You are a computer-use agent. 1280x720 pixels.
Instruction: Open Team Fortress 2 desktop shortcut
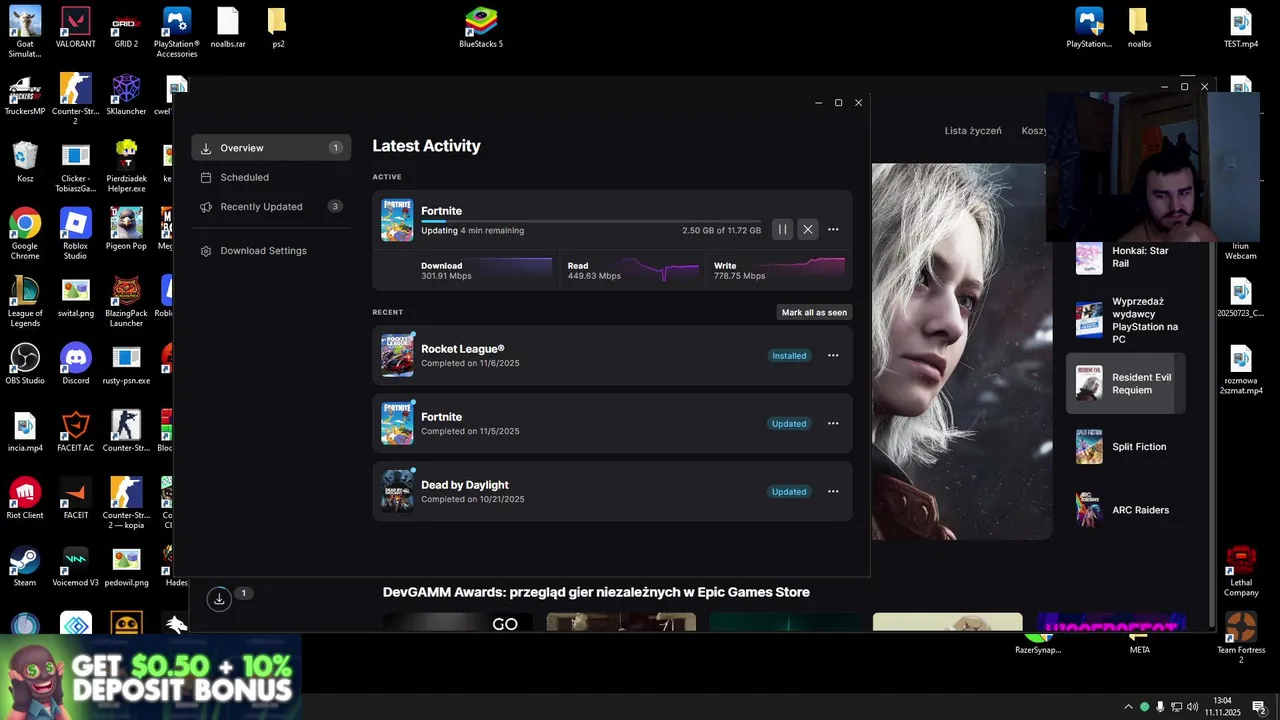[1241, 638]
